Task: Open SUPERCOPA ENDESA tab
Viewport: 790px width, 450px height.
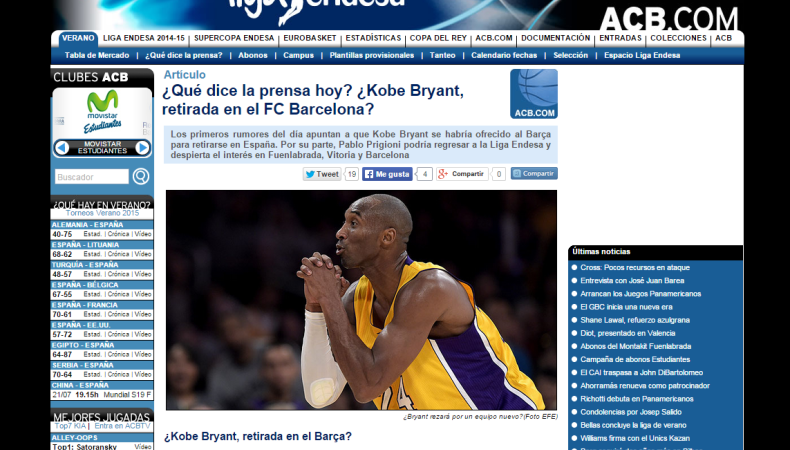Action: tap(234, 38)
